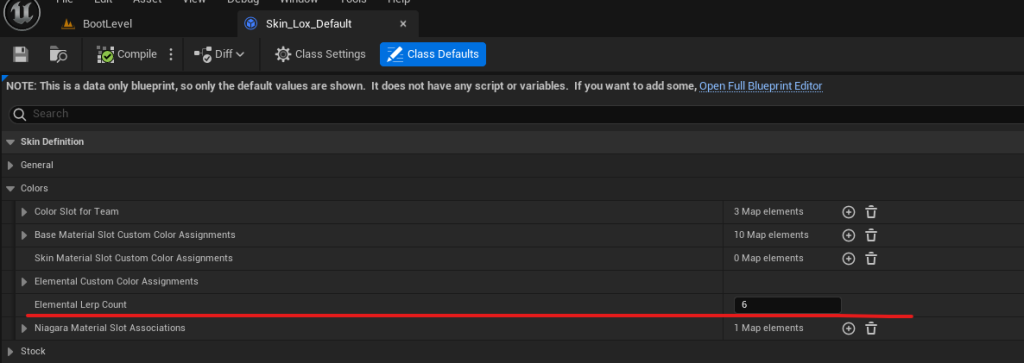
Task: Open Full Blueprint Editor link
Action: pyautogui.click(x=761, y=86)
